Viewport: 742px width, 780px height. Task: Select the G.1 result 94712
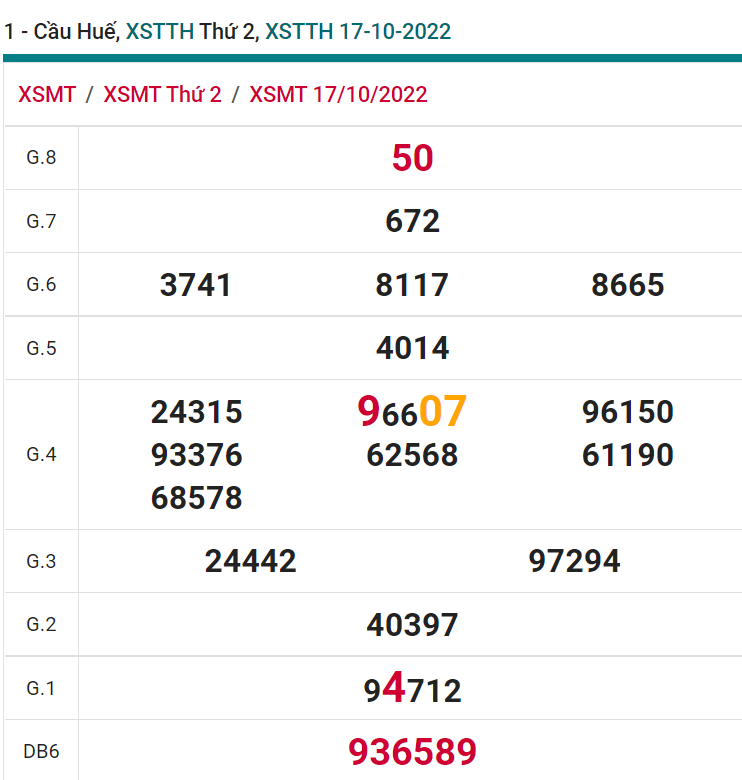tap(412, 690)
